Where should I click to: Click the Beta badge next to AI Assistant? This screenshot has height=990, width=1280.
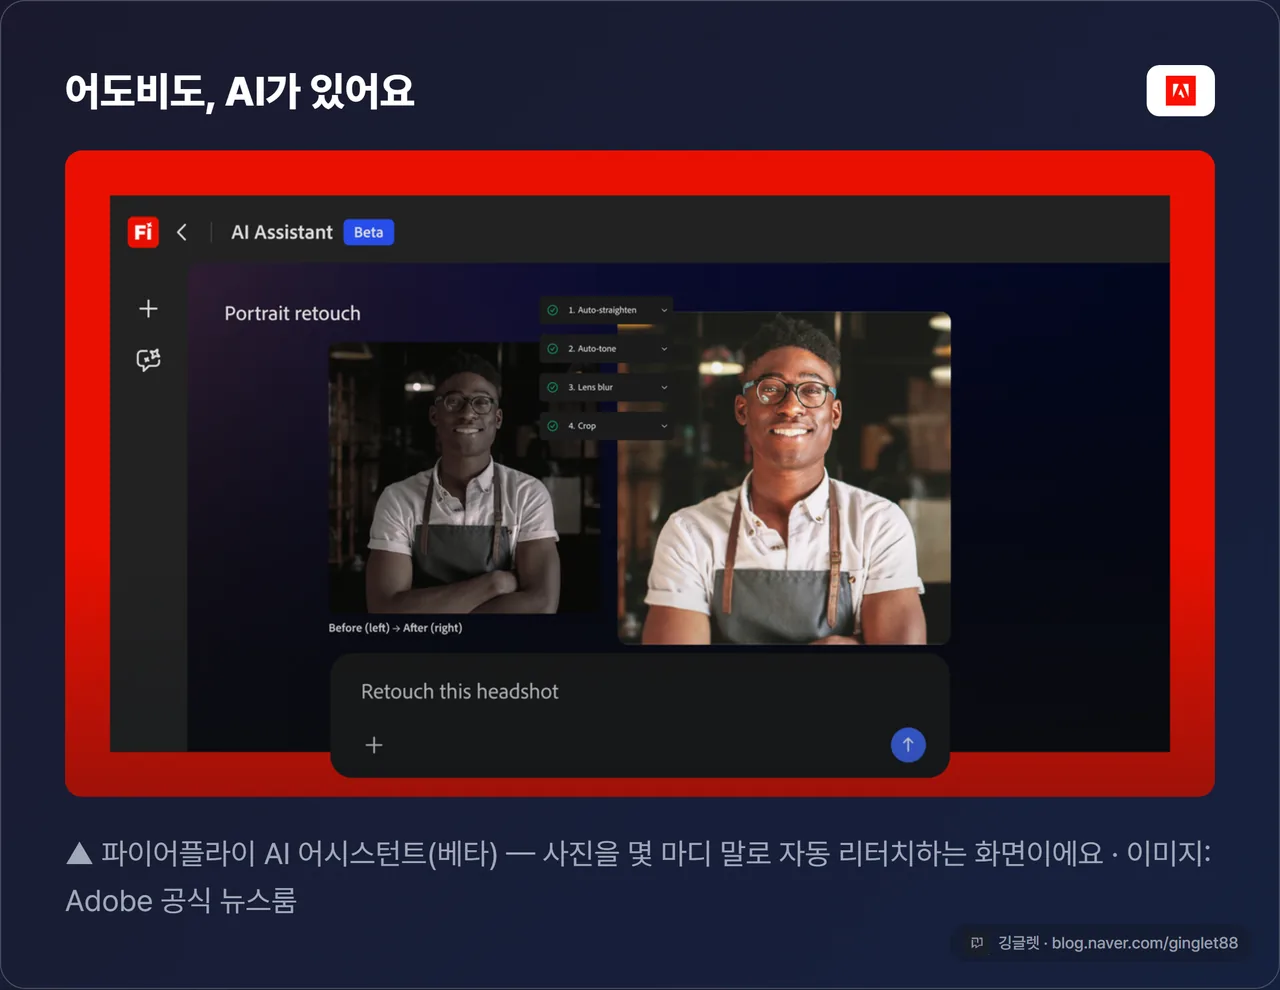pyautogui.click(x=368, y=232)
